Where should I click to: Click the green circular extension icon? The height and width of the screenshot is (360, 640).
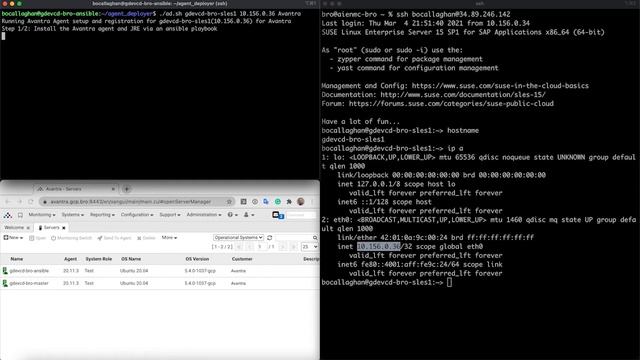(x=278, y=202)
